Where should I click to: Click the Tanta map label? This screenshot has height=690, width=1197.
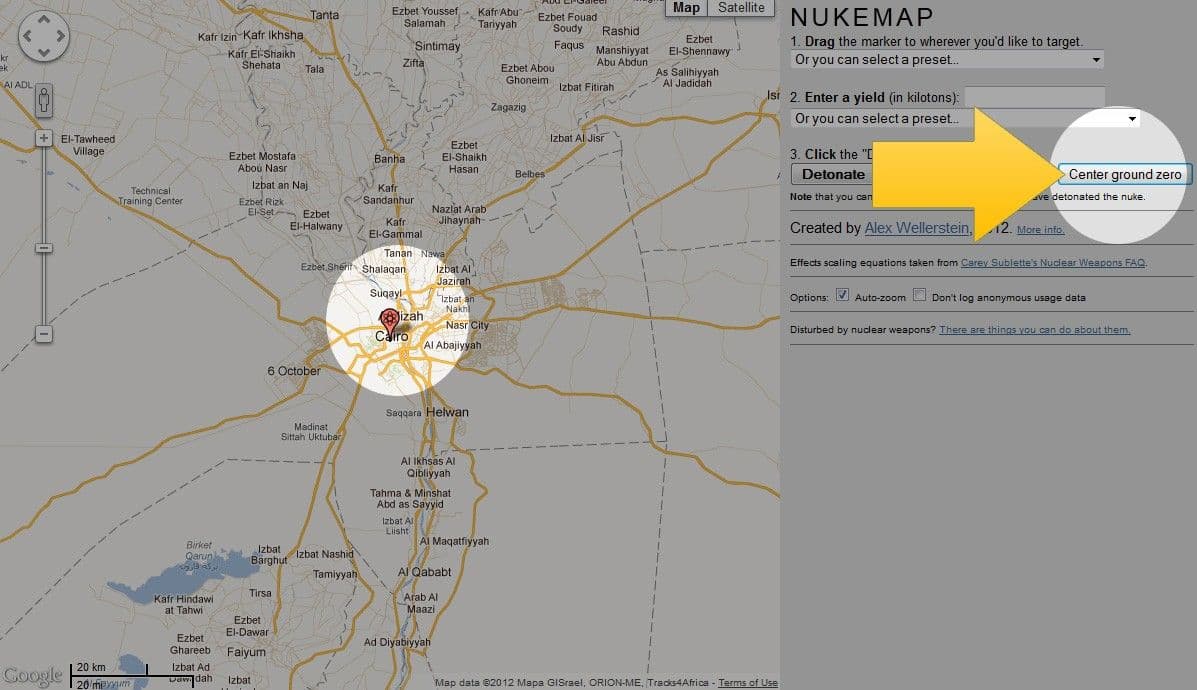pos(324,15)
